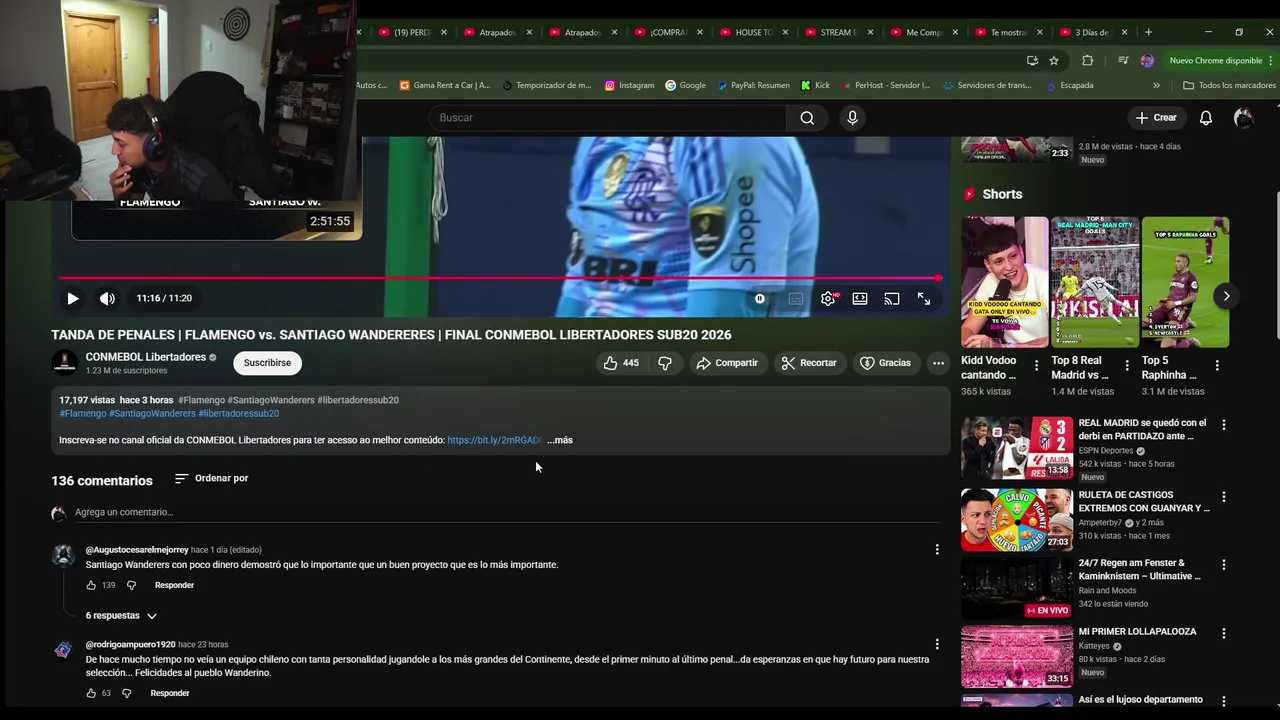The width and height of the screenshot is (1280, 720).
Task: Dislike the comment by @rodrigoampuero1920
Action: [126, 693]
